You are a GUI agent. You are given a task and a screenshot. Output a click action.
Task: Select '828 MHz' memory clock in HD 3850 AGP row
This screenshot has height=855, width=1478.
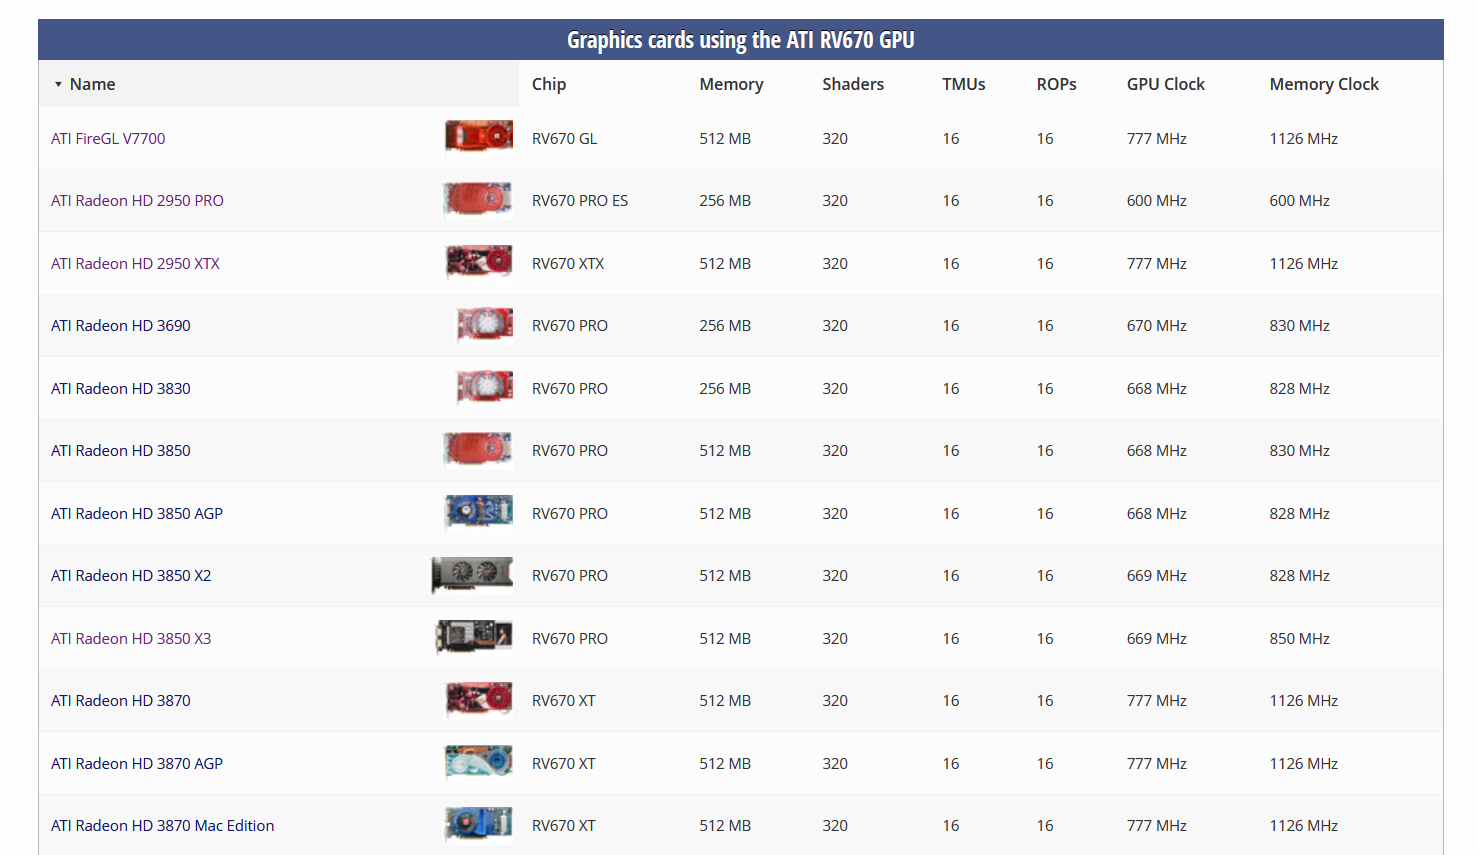[x=1300, y=514]
